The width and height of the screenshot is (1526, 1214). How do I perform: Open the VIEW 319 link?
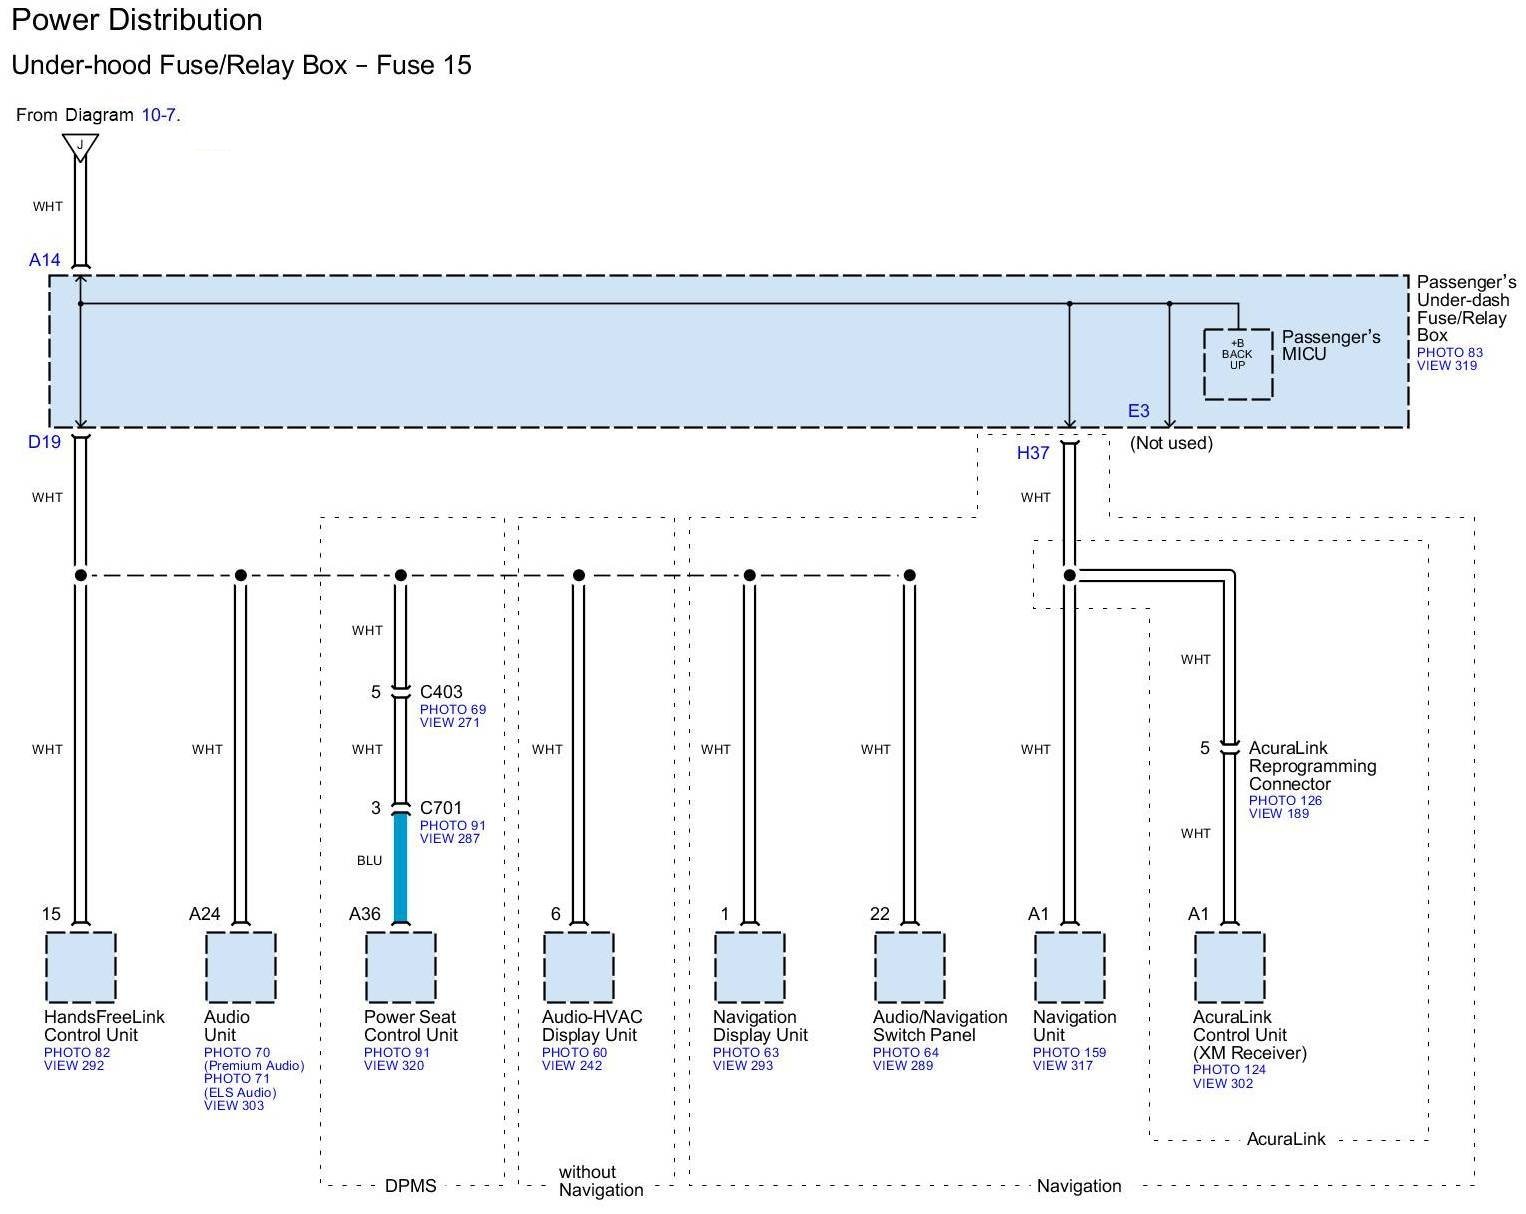[1446, 366]
